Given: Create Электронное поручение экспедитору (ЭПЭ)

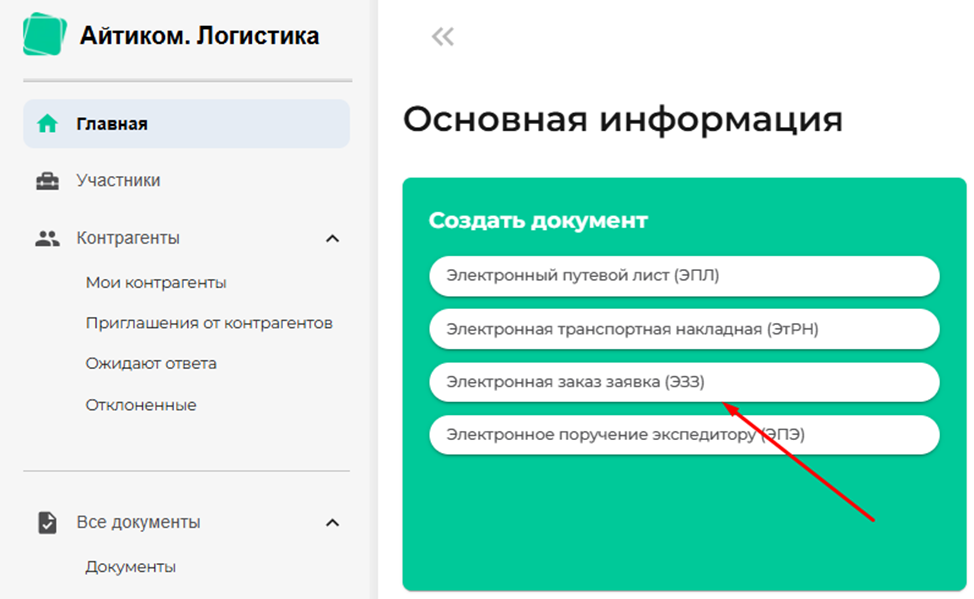Looking at the screenshot, I should pyautogui.click(x=684, y=435).
